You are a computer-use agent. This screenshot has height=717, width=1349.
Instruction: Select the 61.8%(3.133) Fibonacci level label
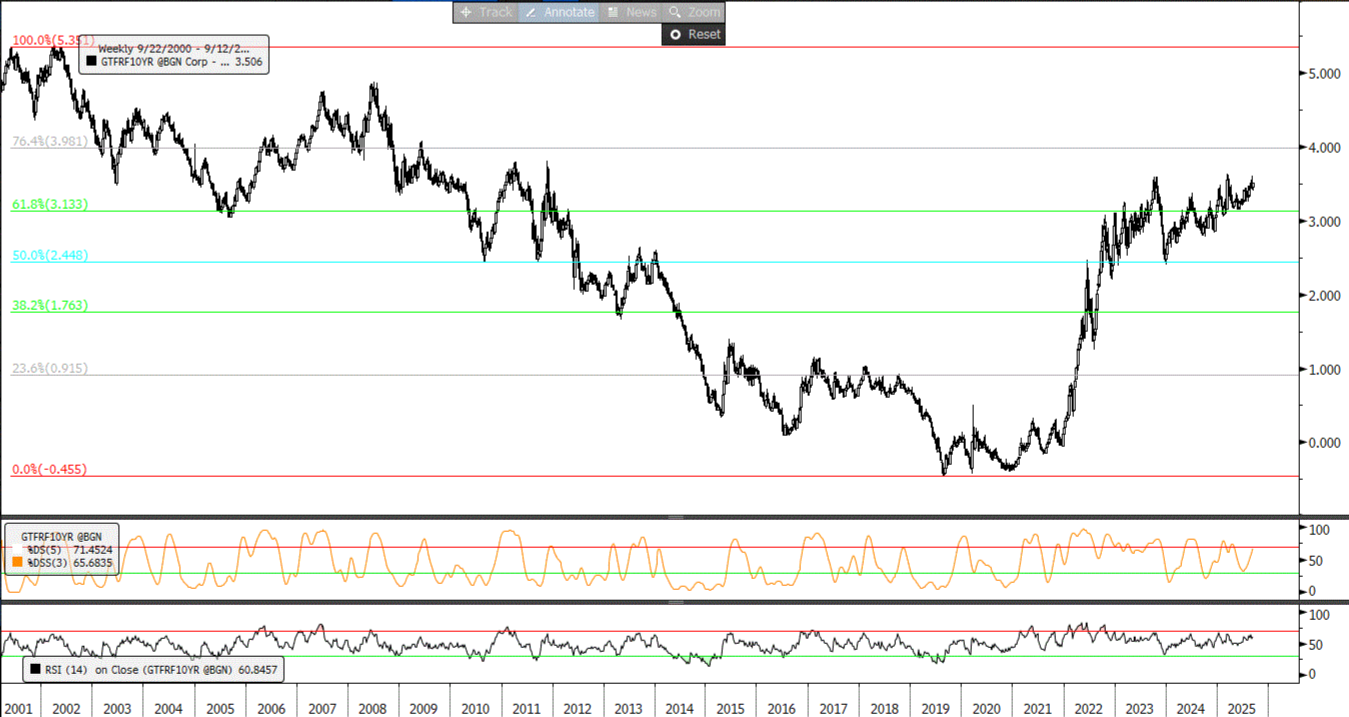49,204
